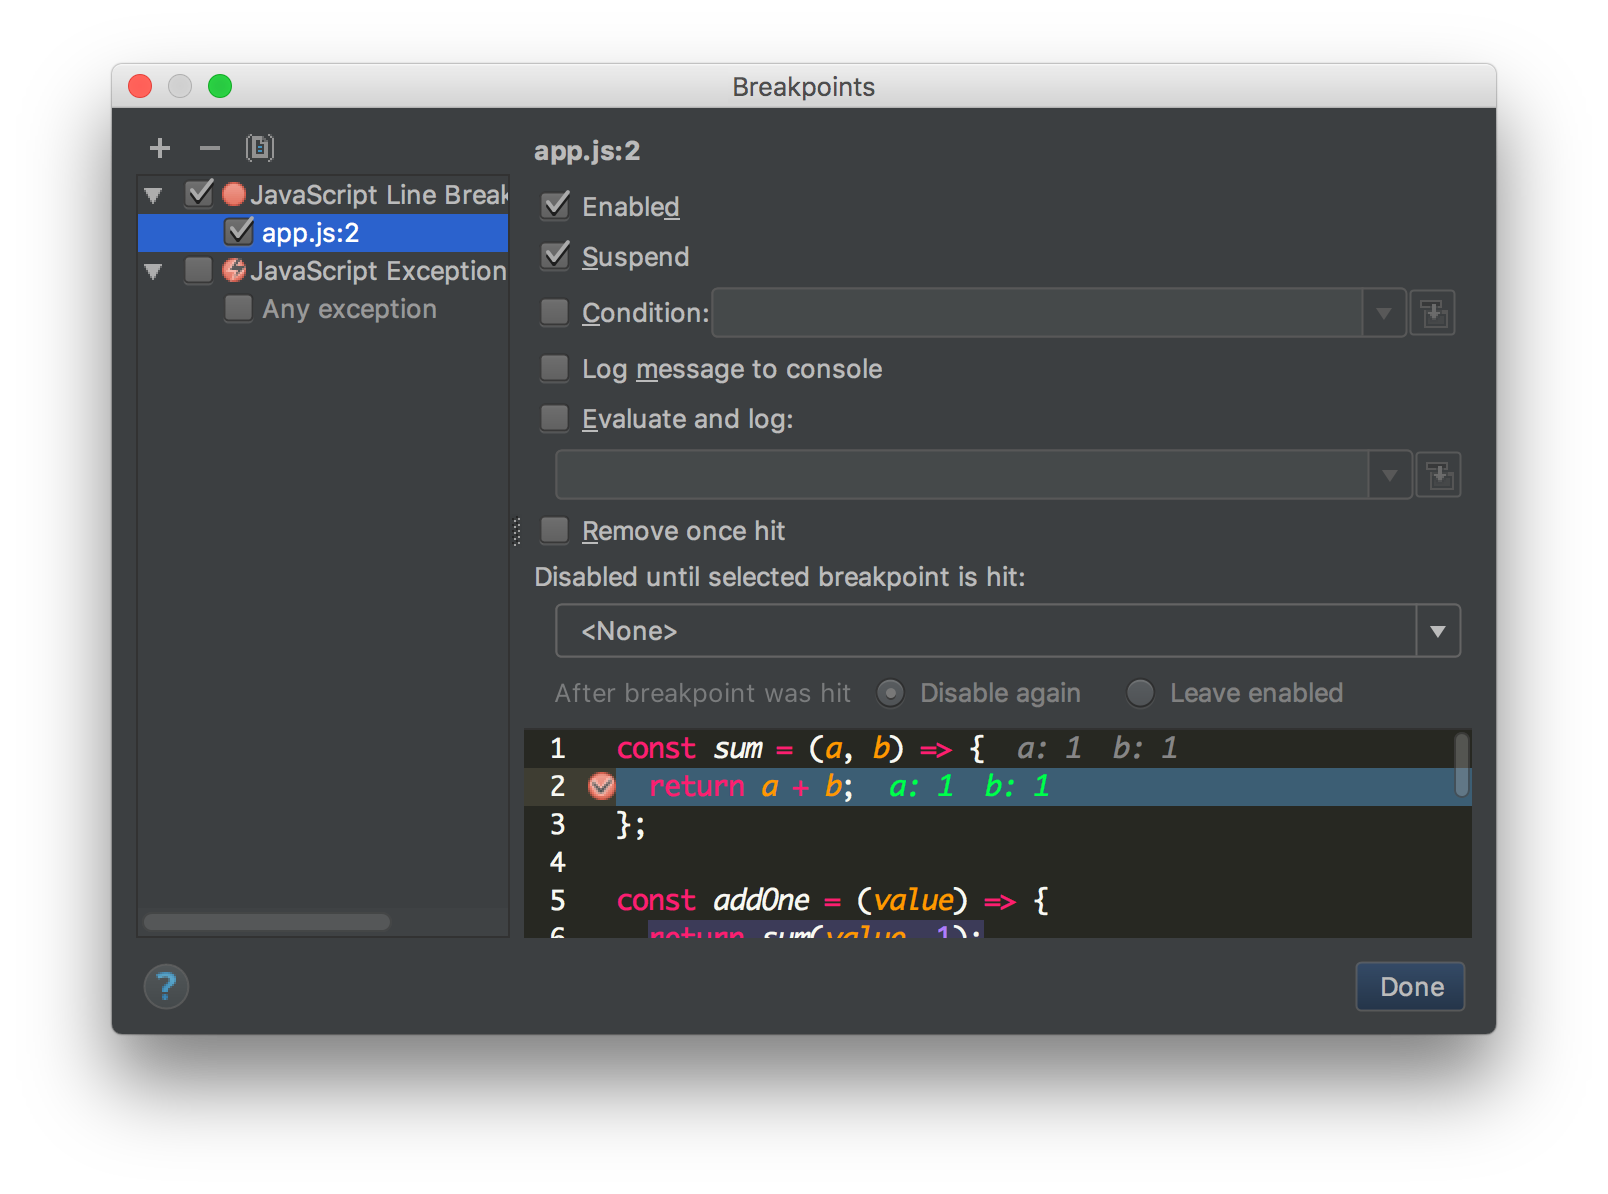
Task: Remove selected breakpoint using the minus icon
Action: (x=209, y=147)
